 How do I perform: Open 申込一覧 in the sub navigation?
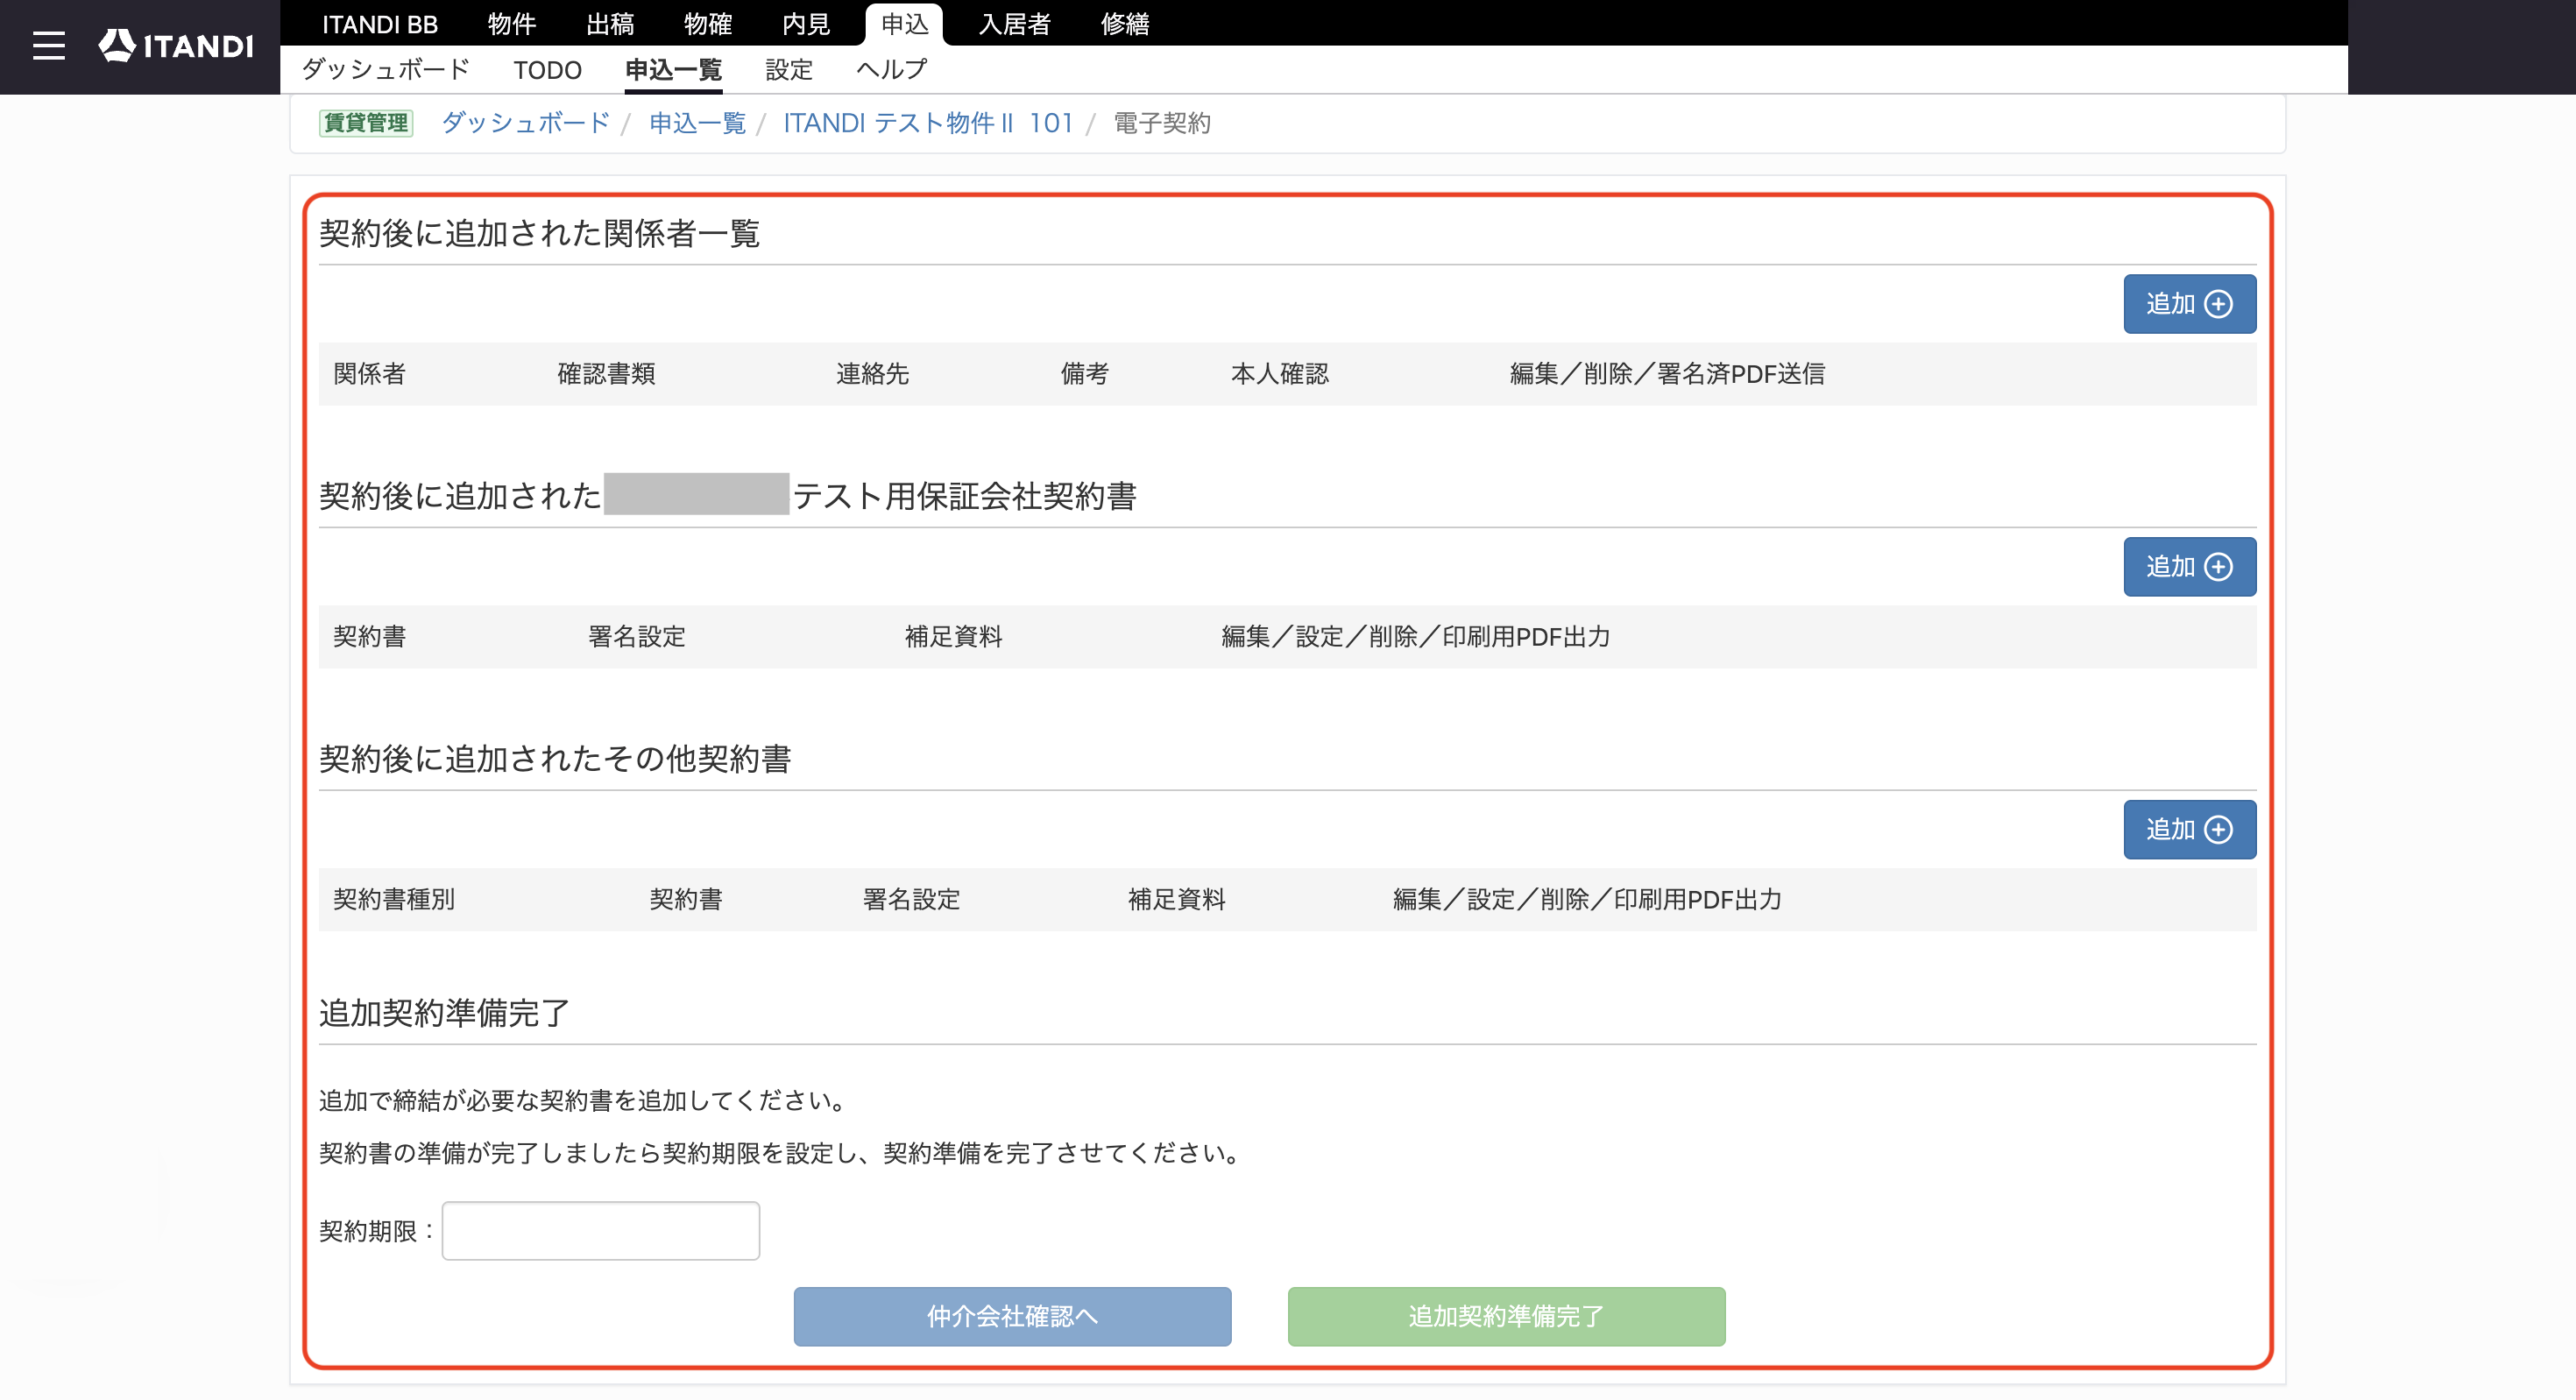[674, 70]
